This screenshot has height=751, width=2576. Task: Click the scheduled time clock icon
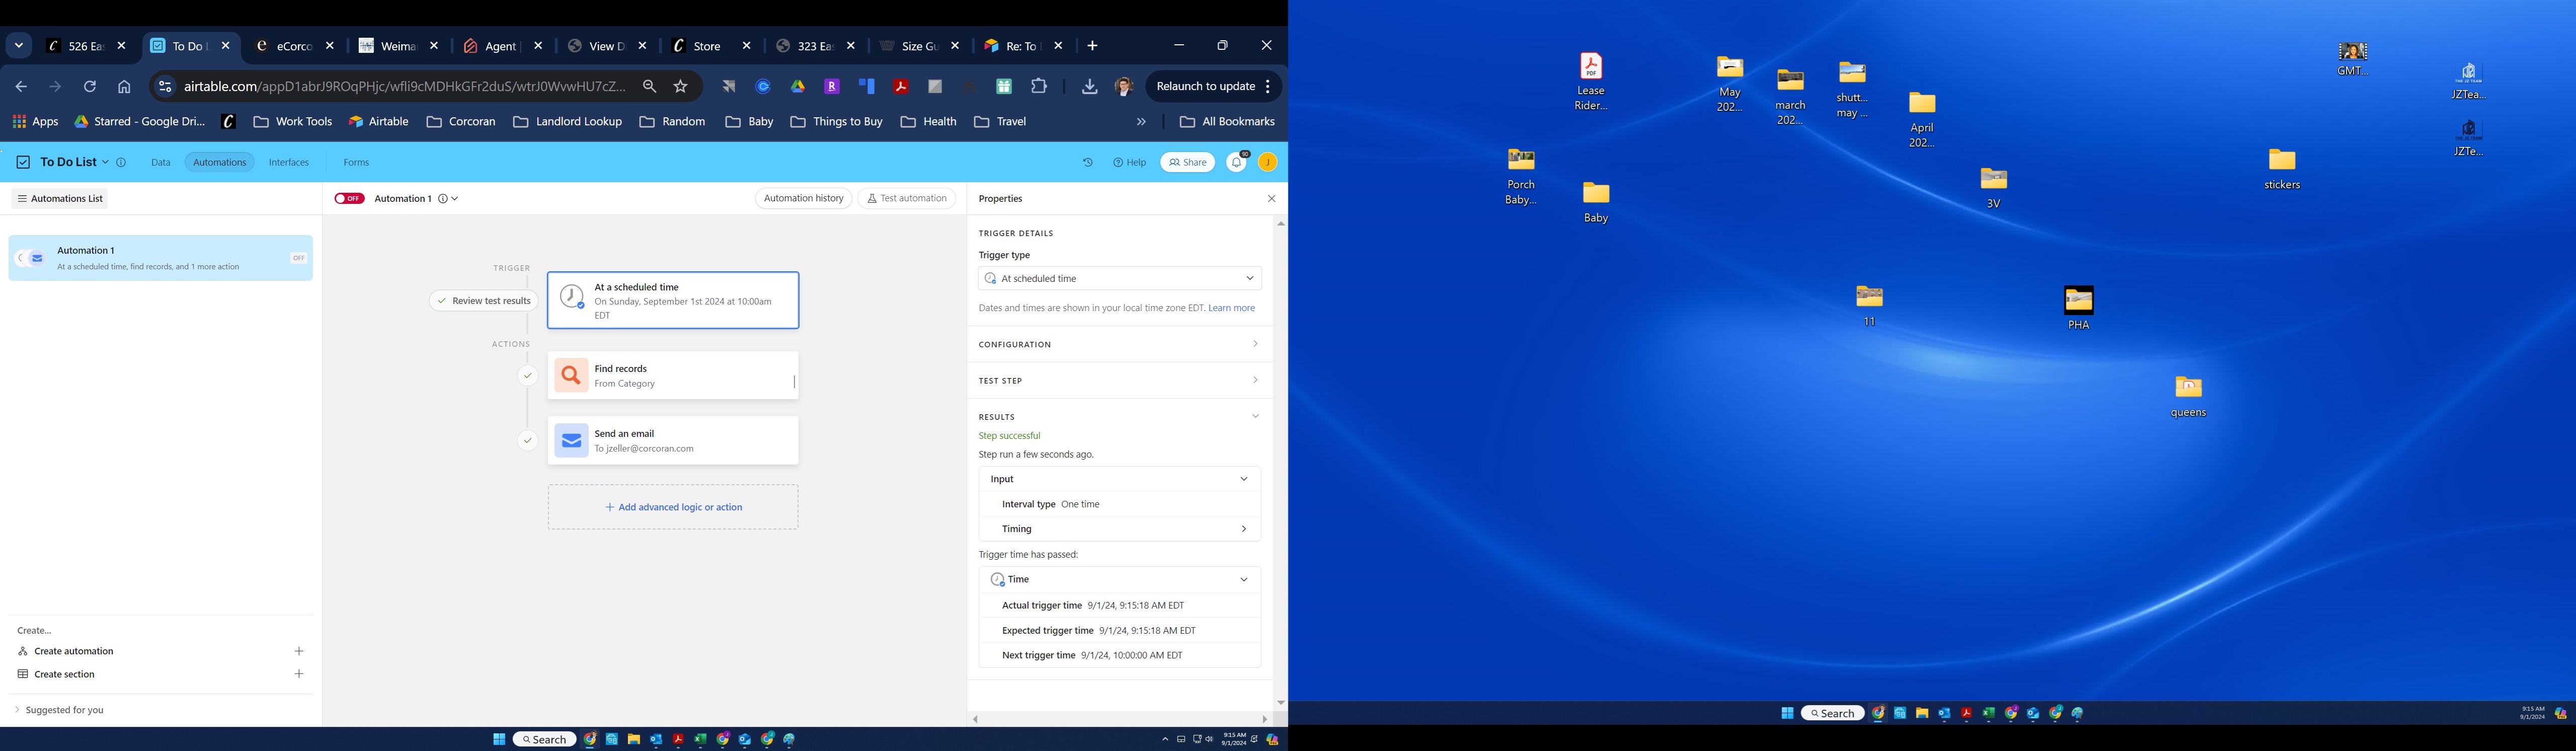pyautogui.click(x=571, y=297)
